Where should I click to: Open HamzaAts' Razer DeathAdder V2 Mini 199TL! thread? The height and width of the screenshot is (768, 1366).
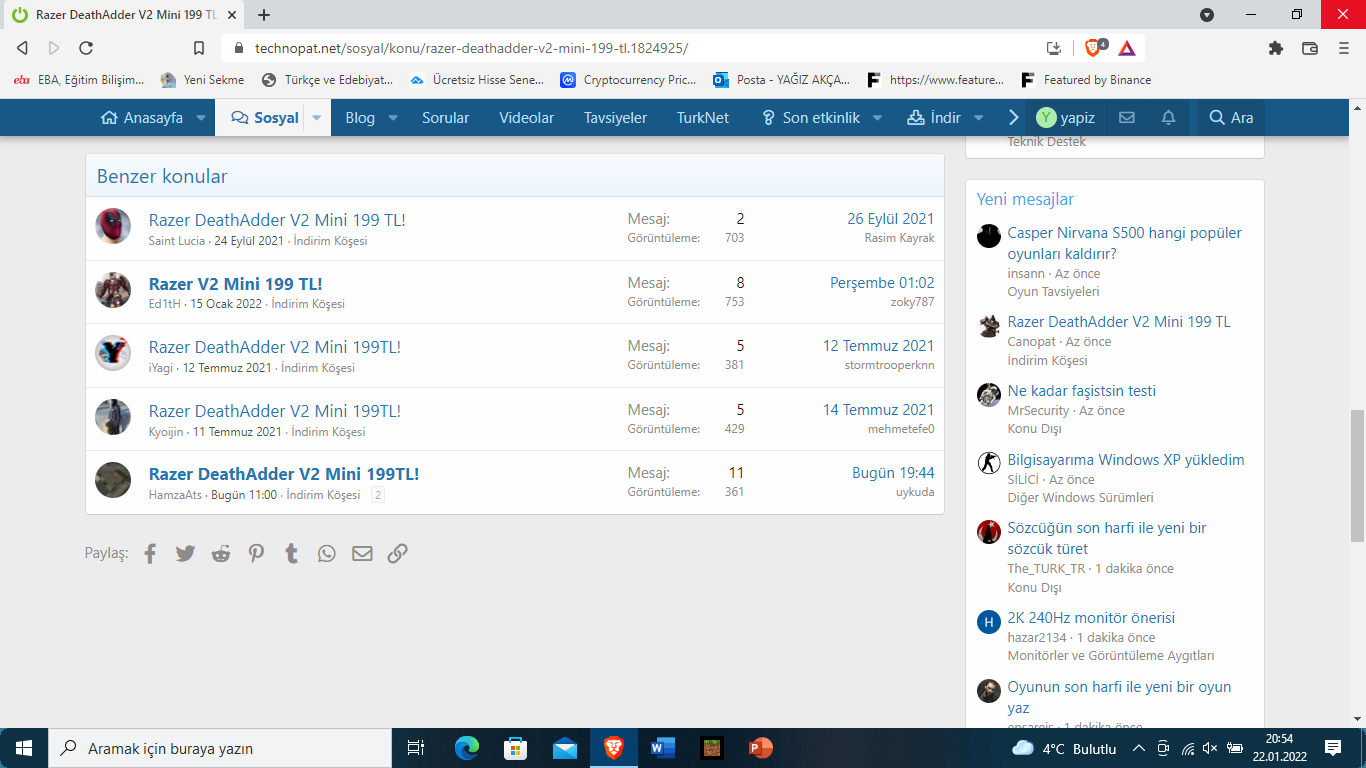[284, 474]
